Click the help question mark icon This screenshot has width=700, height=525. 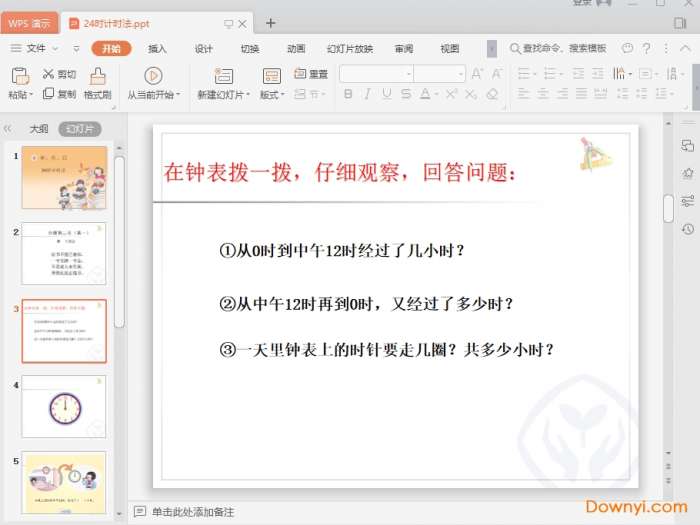pos(646,48)
